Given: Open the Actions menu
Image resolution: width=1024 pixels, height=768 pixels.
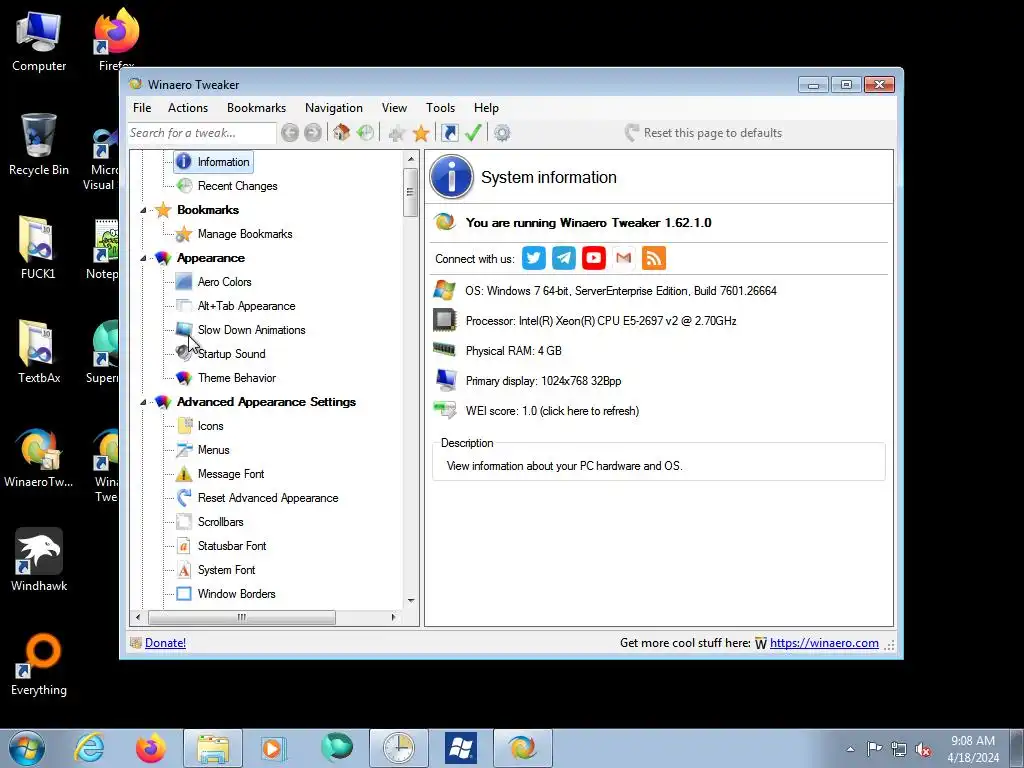Looking at the screenshot, I should coord(188,108).
